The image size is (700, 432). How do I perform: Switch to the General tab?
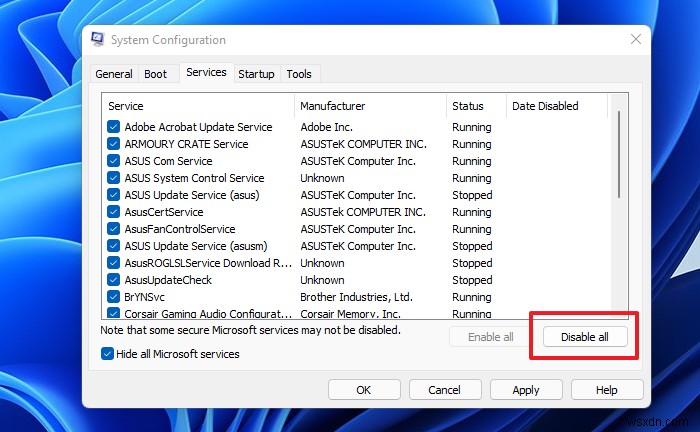[114, 74]
